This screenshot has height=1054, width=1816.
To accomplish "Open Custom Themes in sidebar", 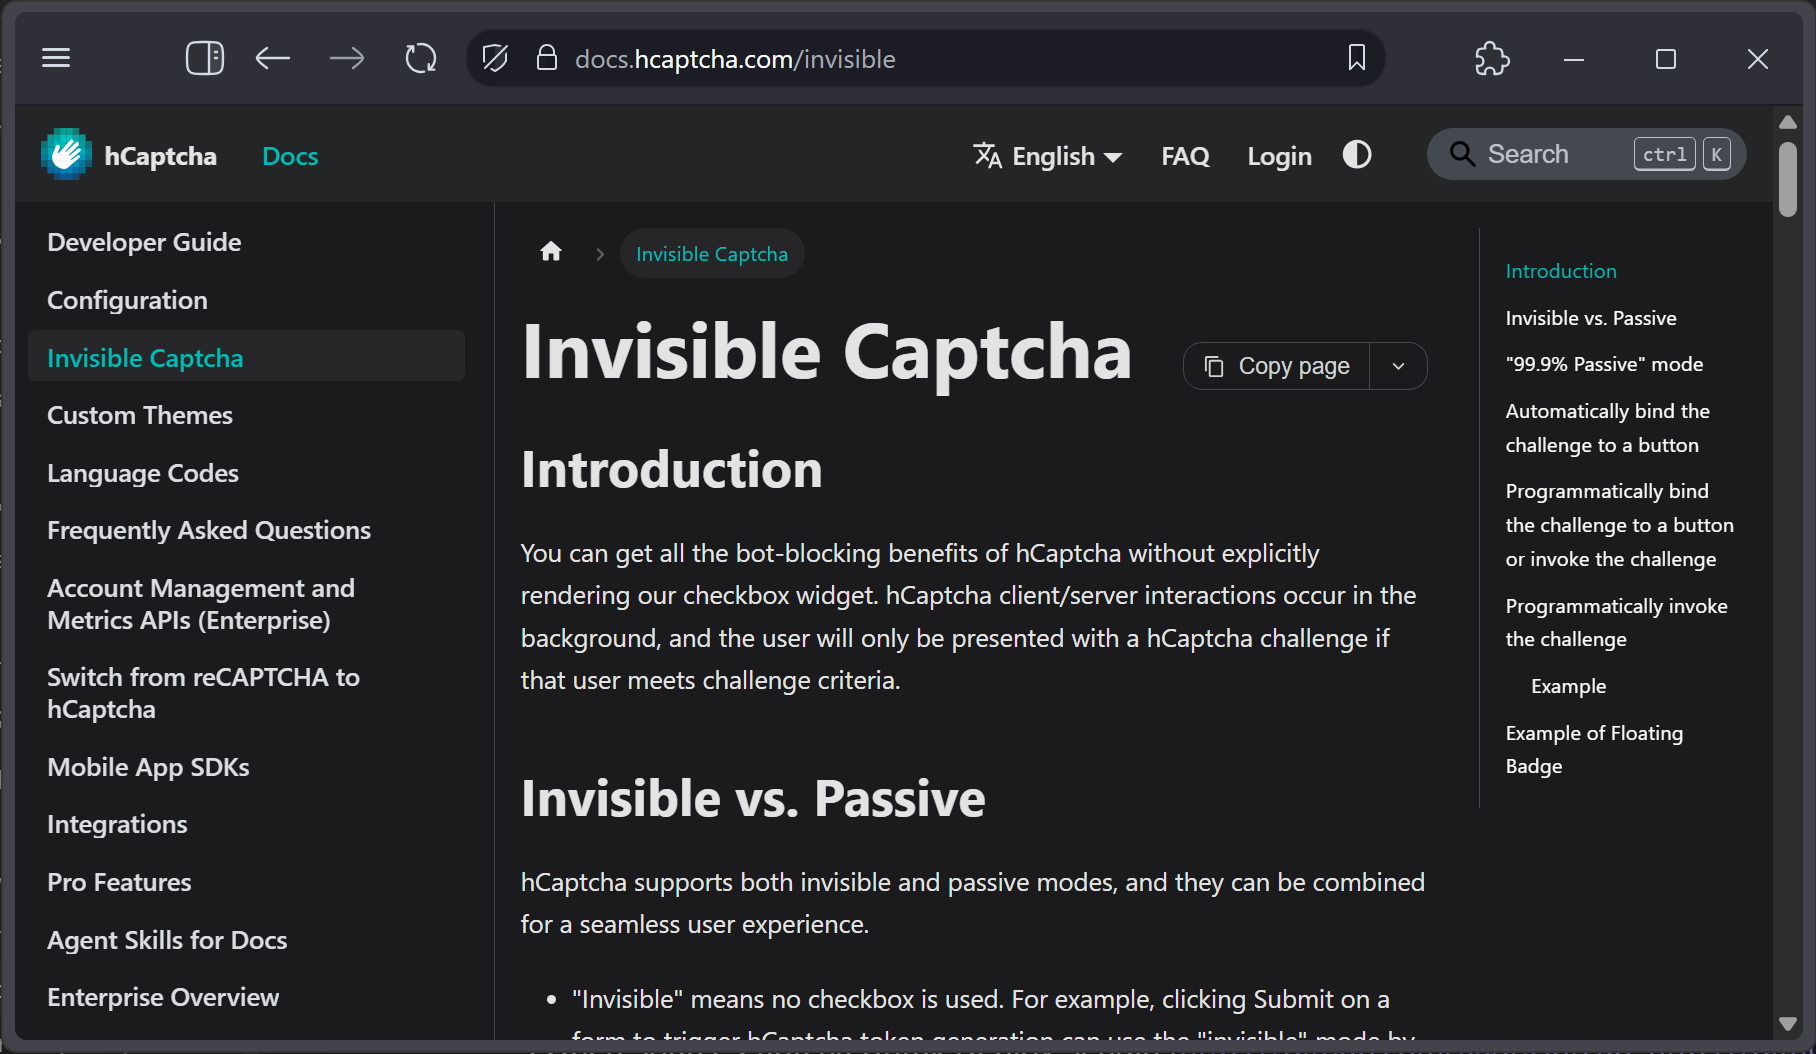I will coord(246,415).
